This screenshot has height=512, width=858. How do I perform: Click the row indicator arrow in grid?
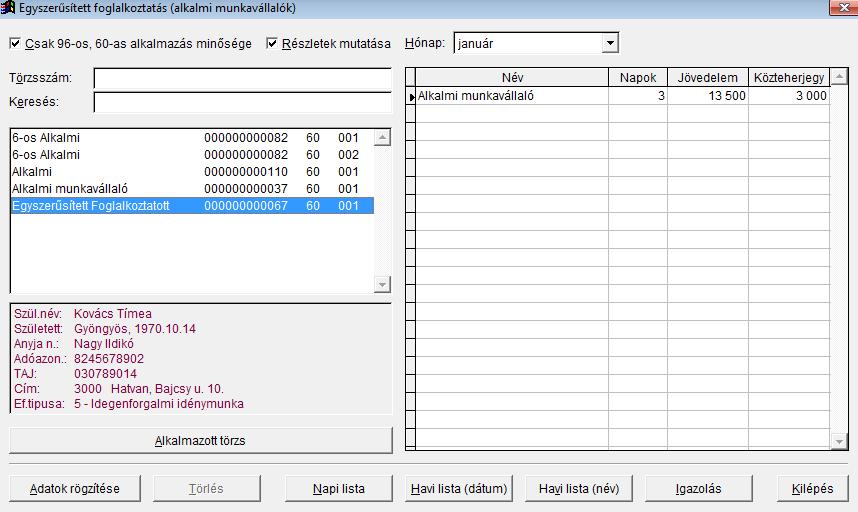(411, 96)
